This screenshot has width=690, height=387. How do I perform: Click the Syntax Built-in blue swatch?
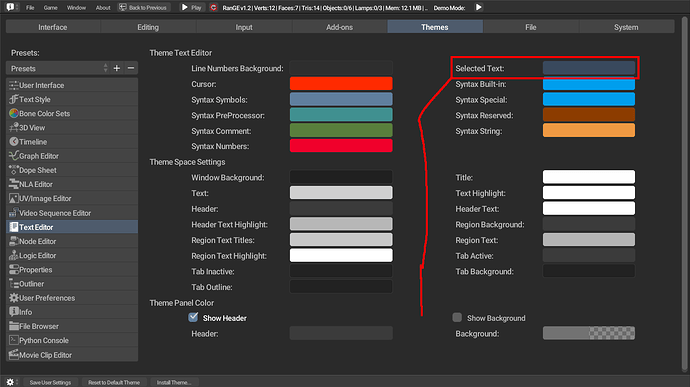[589, 84]
